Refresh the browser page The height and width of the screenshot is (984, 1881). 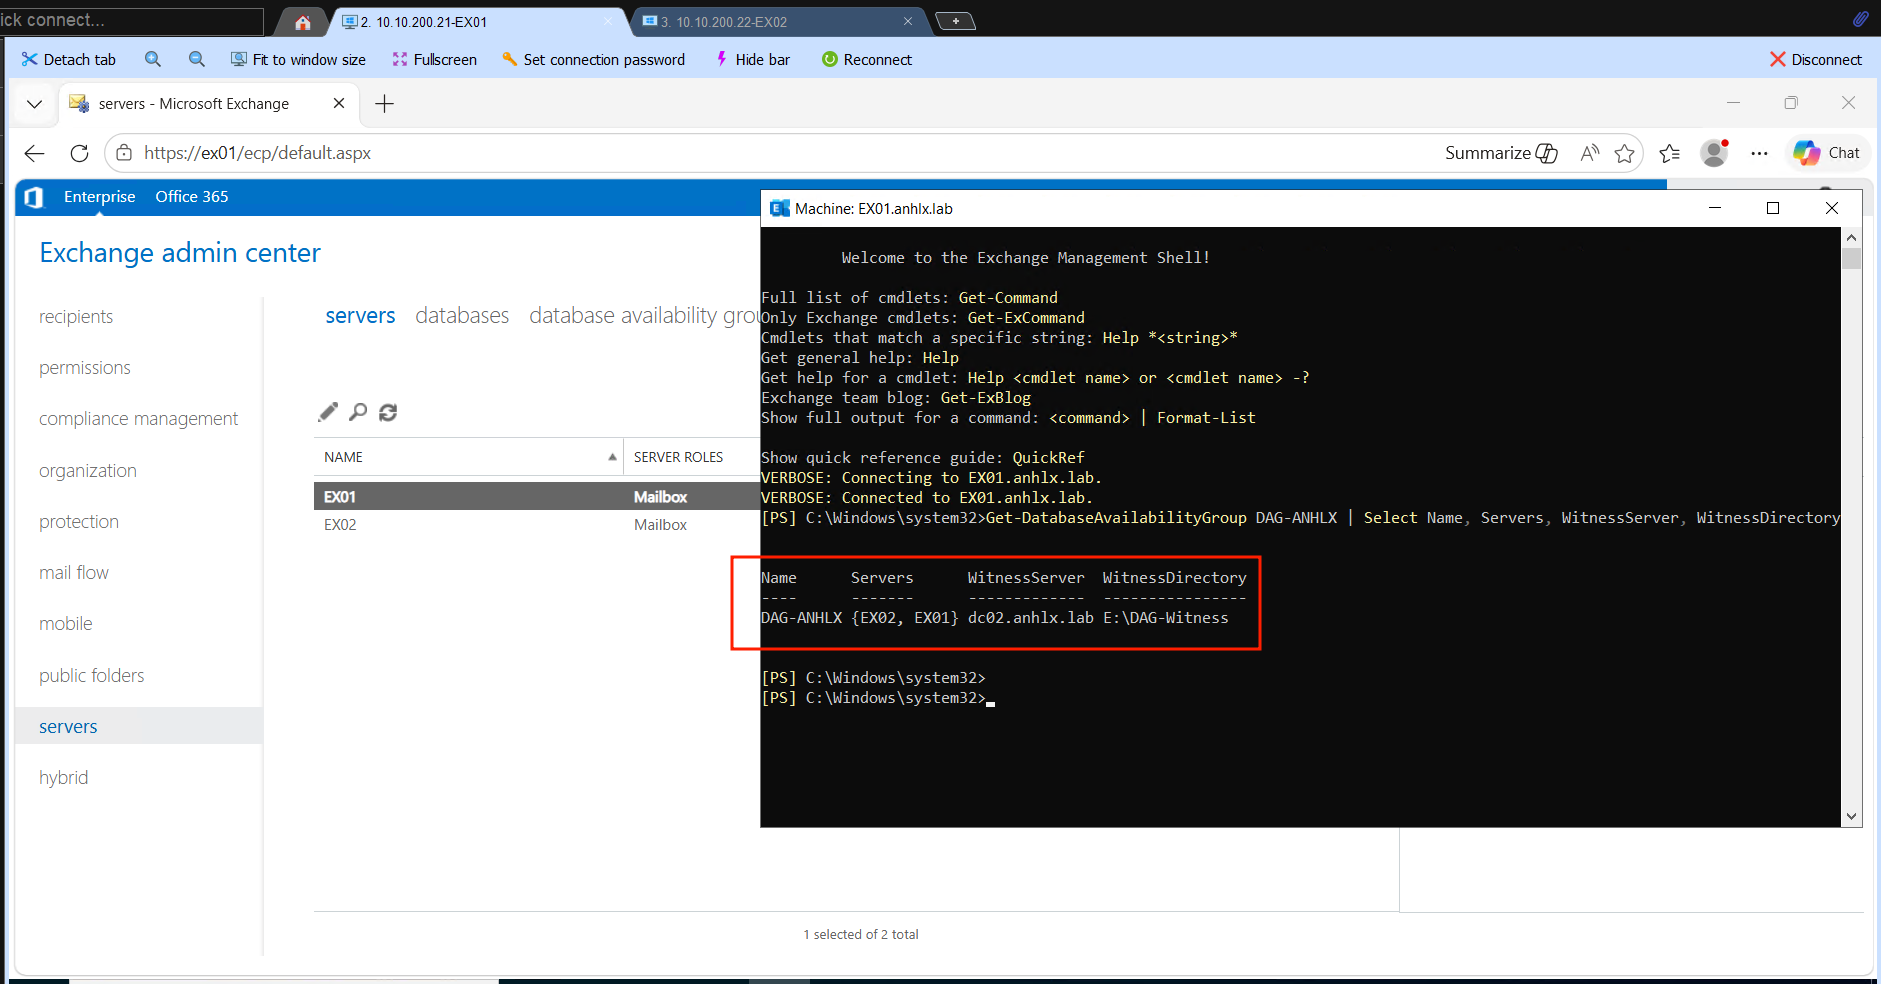[x=80, y=153]
